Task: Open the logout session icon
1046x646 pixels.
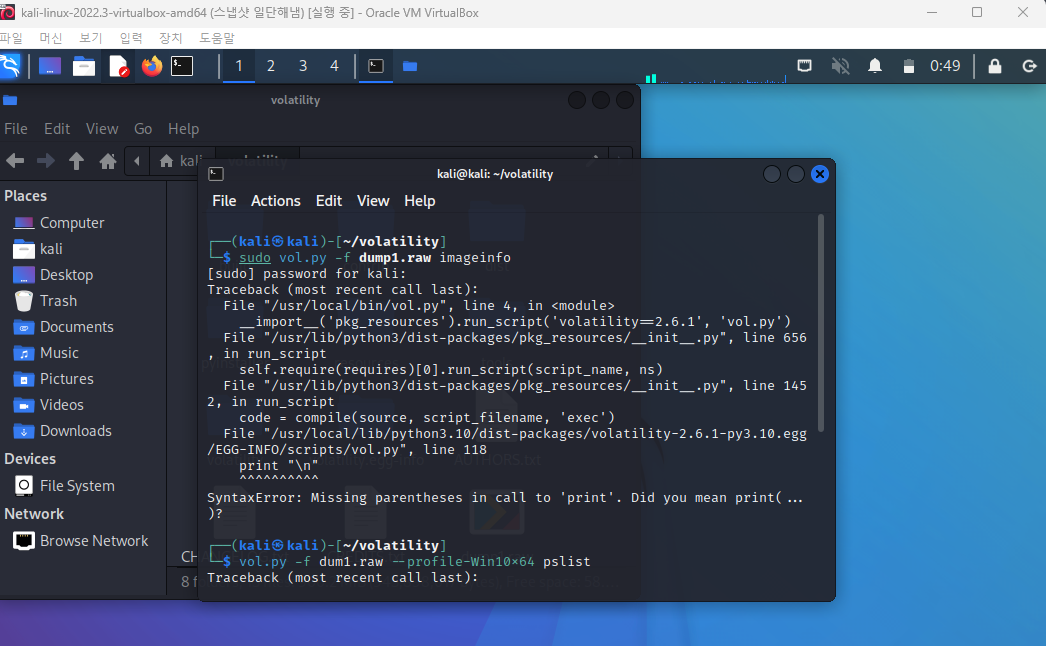Action: click(1029, 66)
